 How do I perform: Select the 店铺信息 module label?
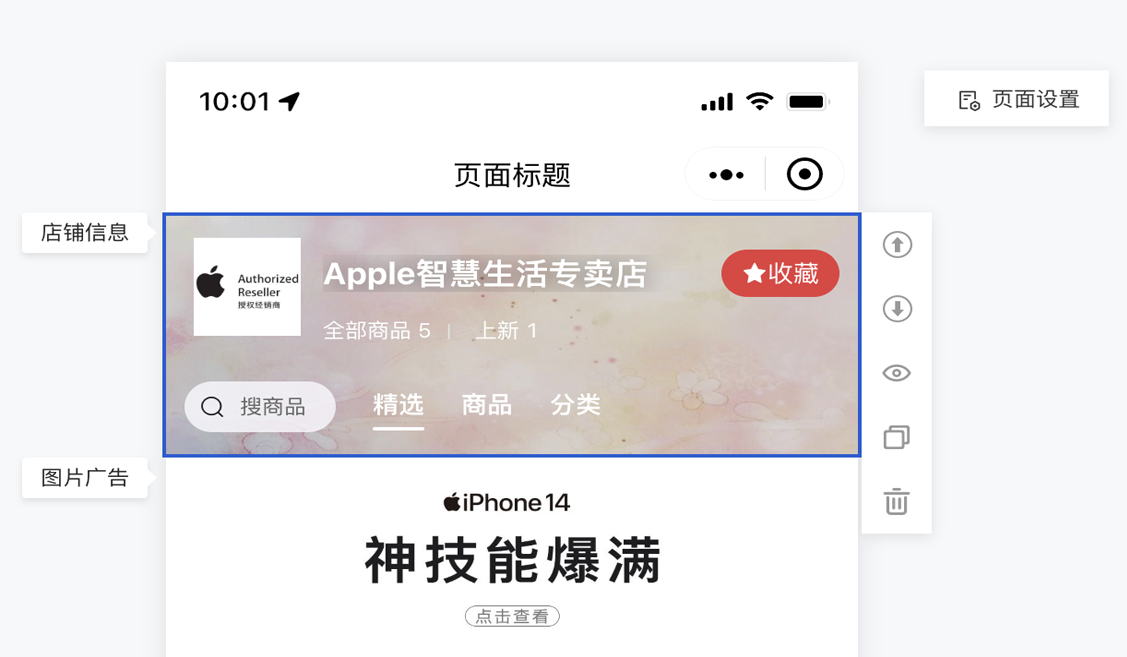tap(85, 233)
